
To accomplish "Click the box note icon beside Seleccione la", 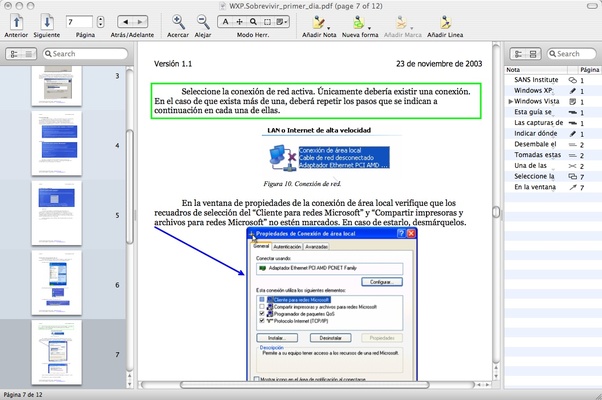I will click(x=572, y=177).
